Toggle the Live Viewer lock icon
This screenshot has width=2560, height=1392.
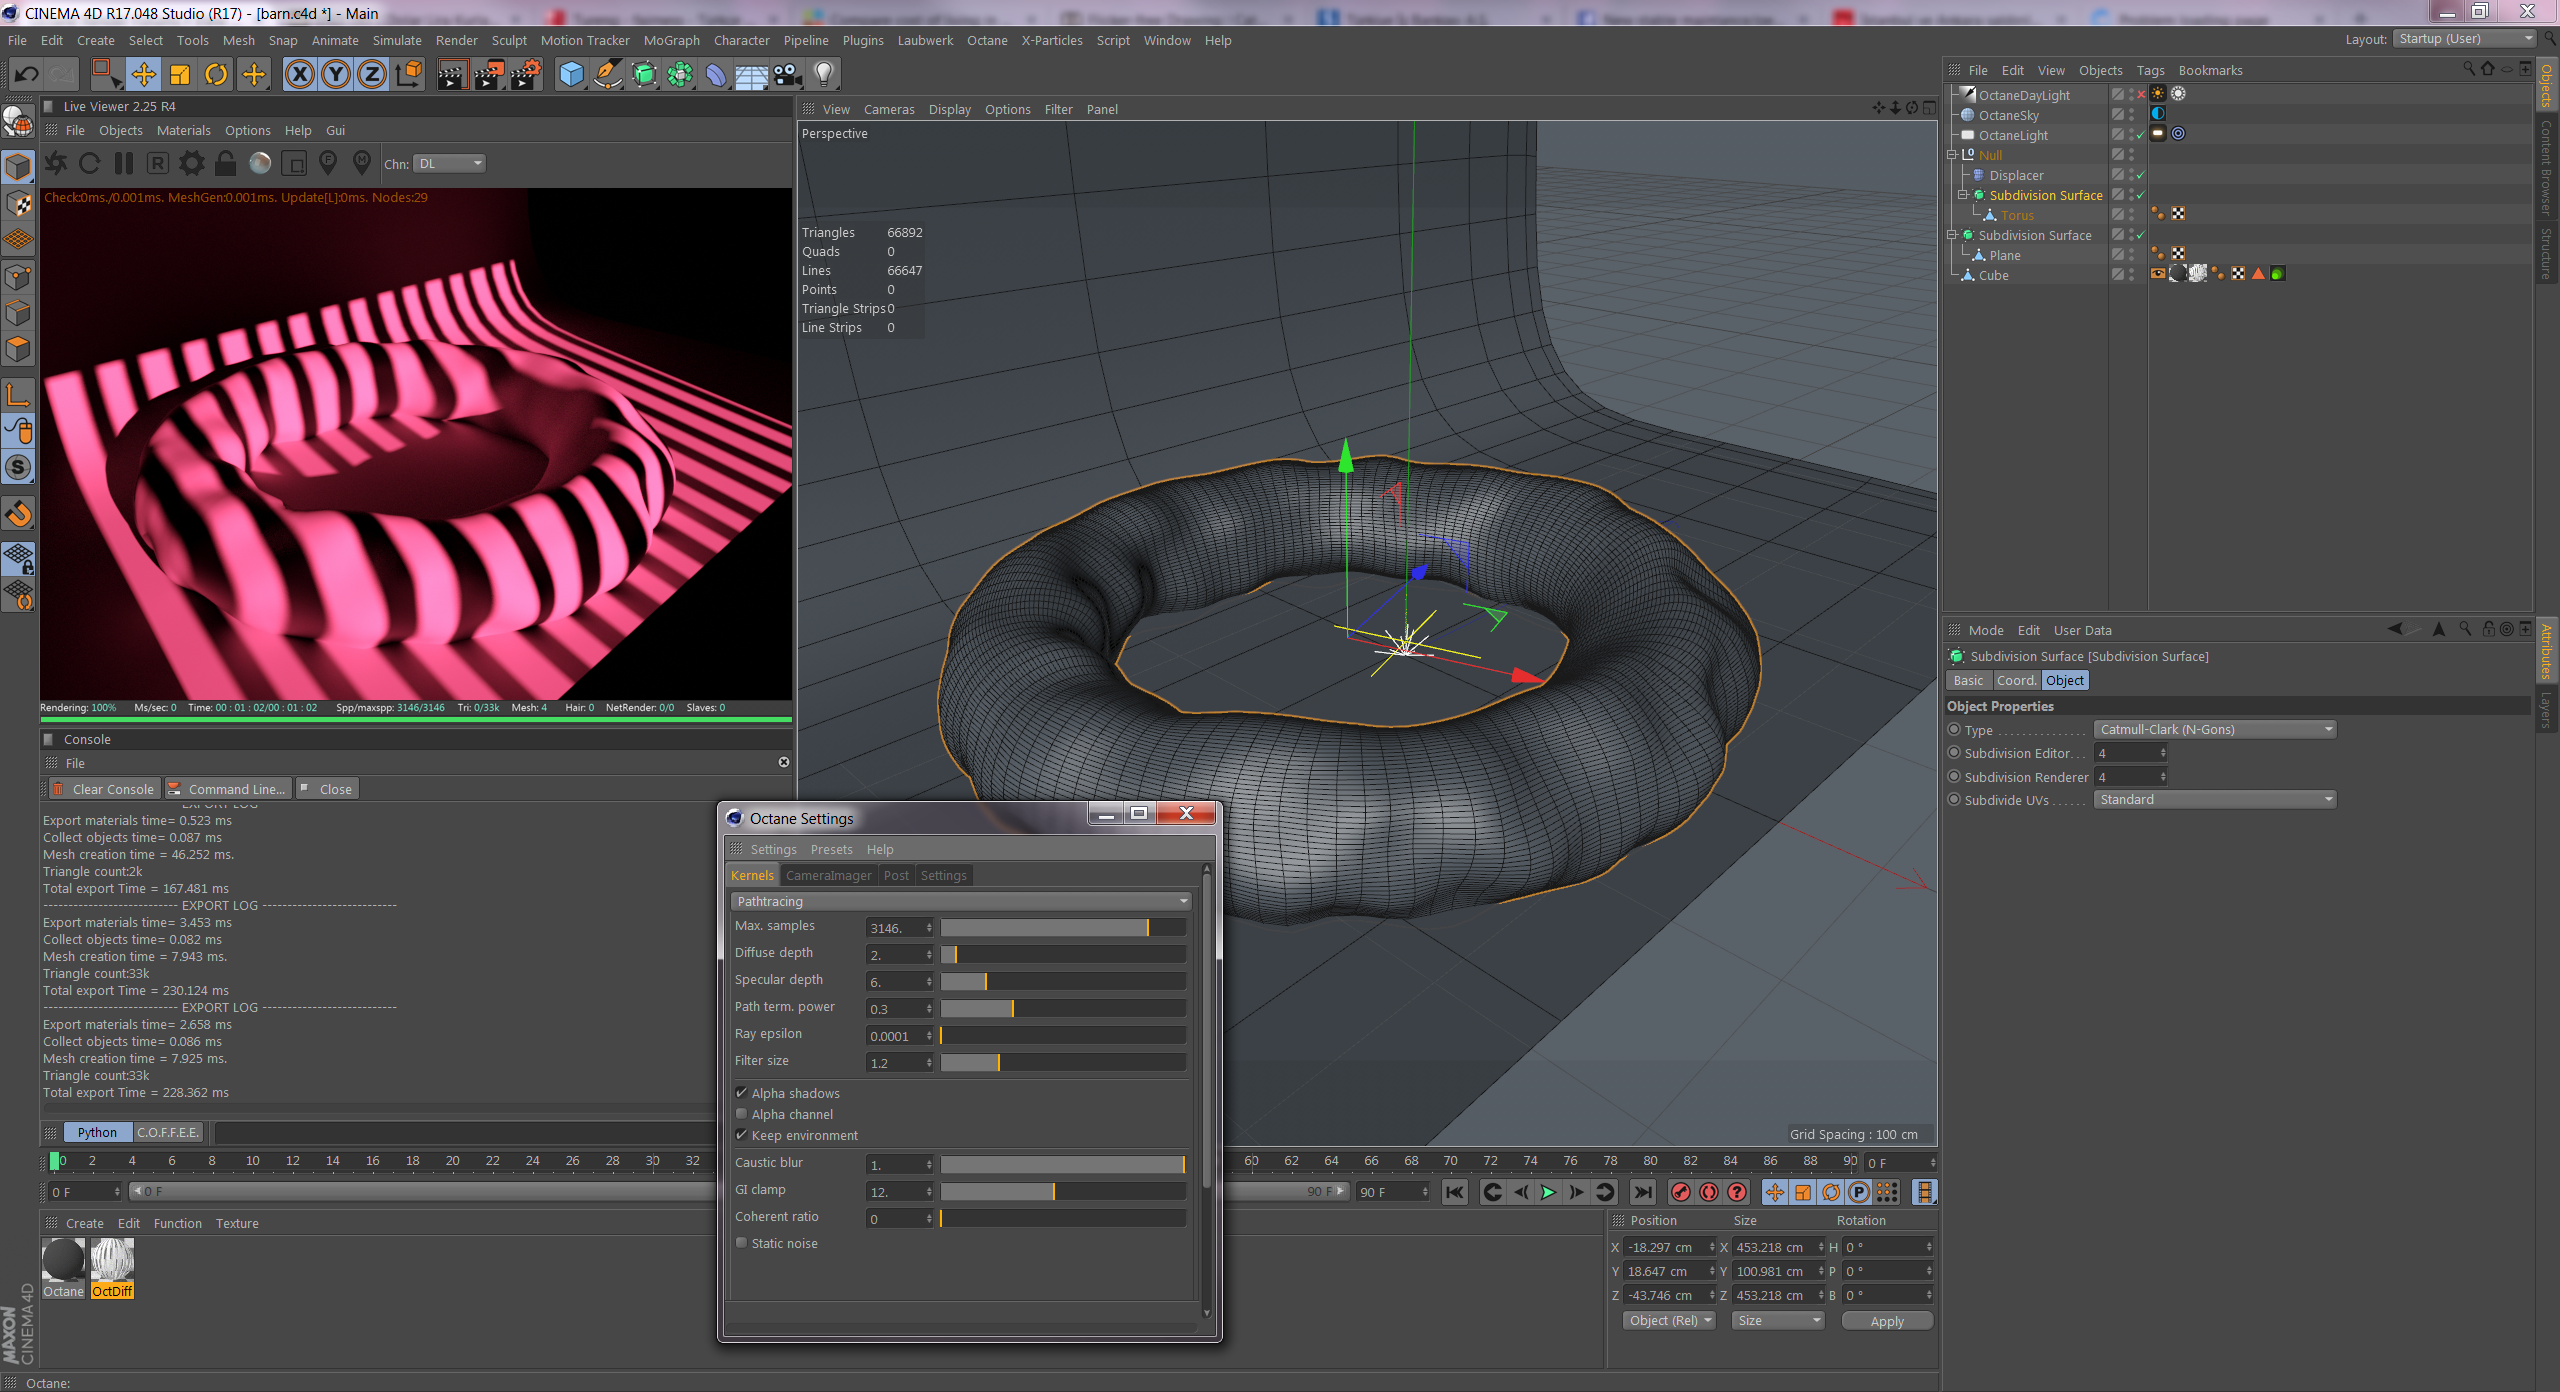pyautogui.click(x=226, y=163)
